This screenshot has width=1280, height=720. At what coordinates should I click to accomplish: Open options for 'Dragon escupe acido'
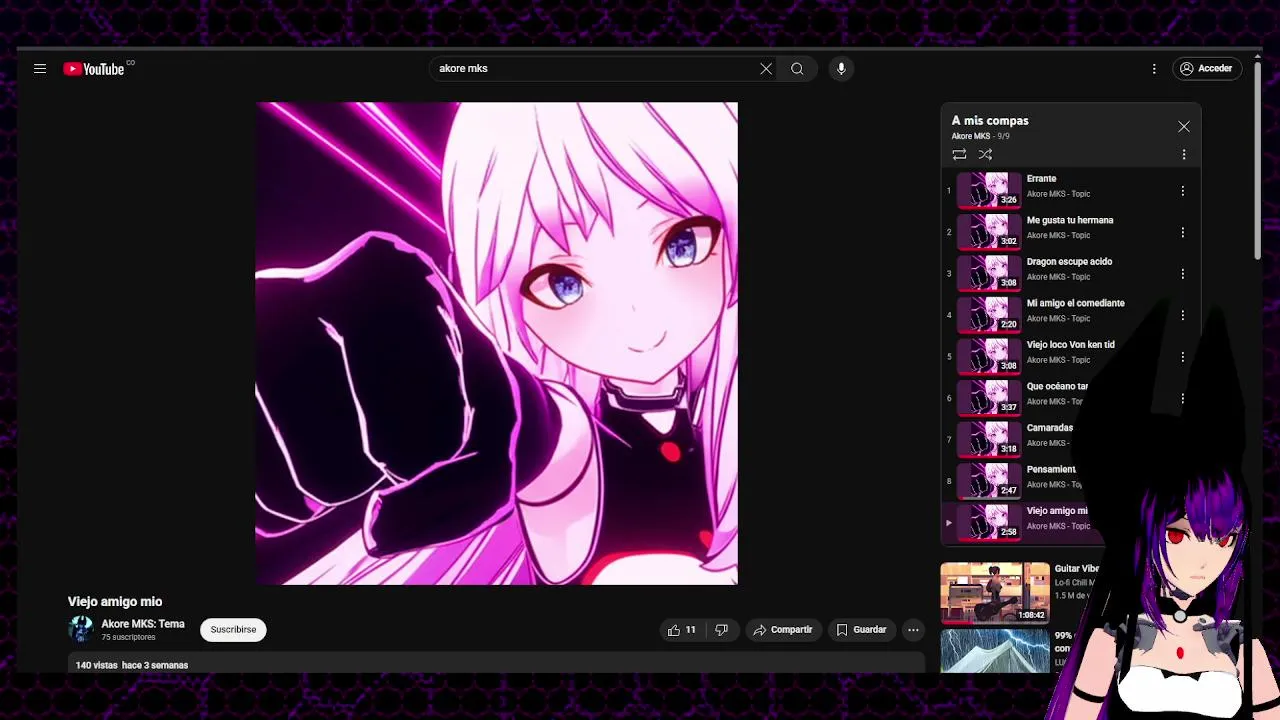click(1182, 274)
